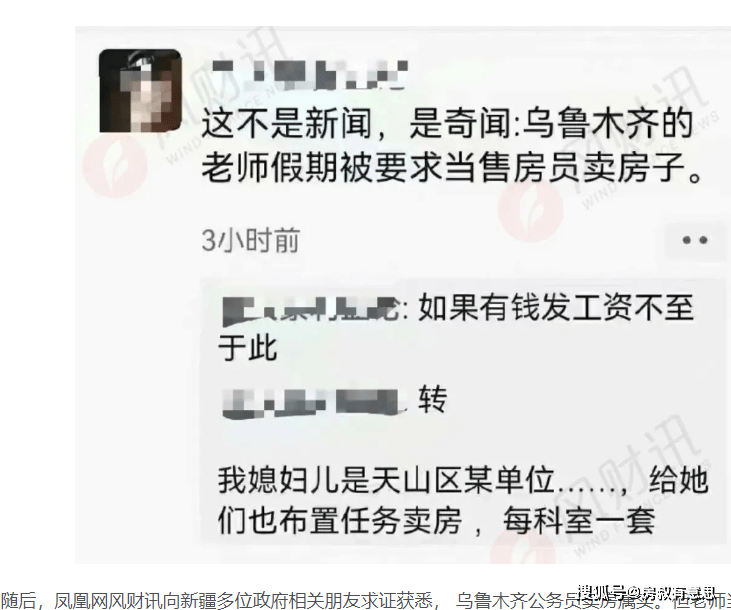Viewport: 731px width, 610px height.
Task: Click red leaf watermark logo beside '3小时前' row
Action: [x=530, y=212]
